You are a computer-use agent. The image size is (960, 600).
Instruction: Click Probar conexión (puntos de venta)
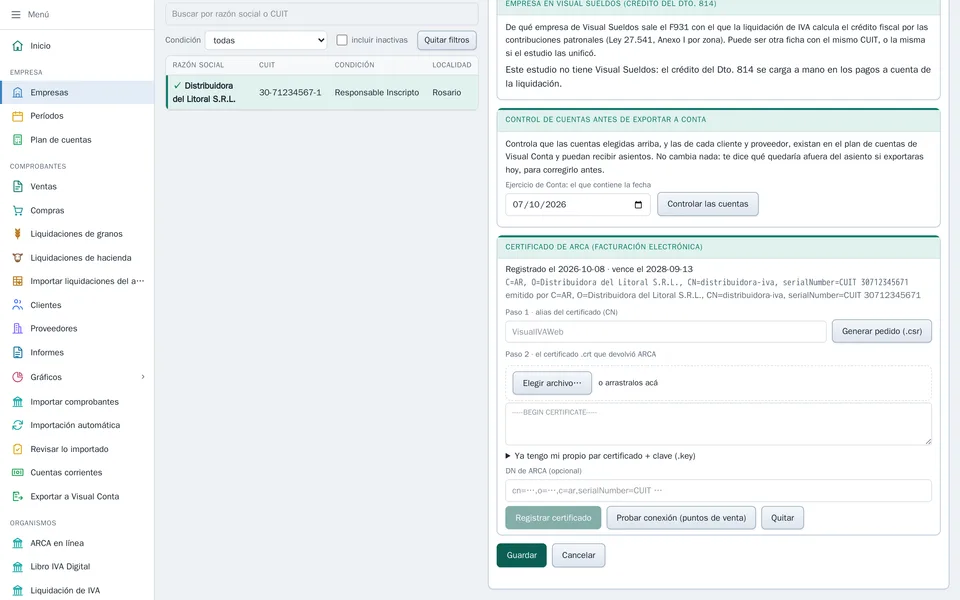(x=681, y=518)
